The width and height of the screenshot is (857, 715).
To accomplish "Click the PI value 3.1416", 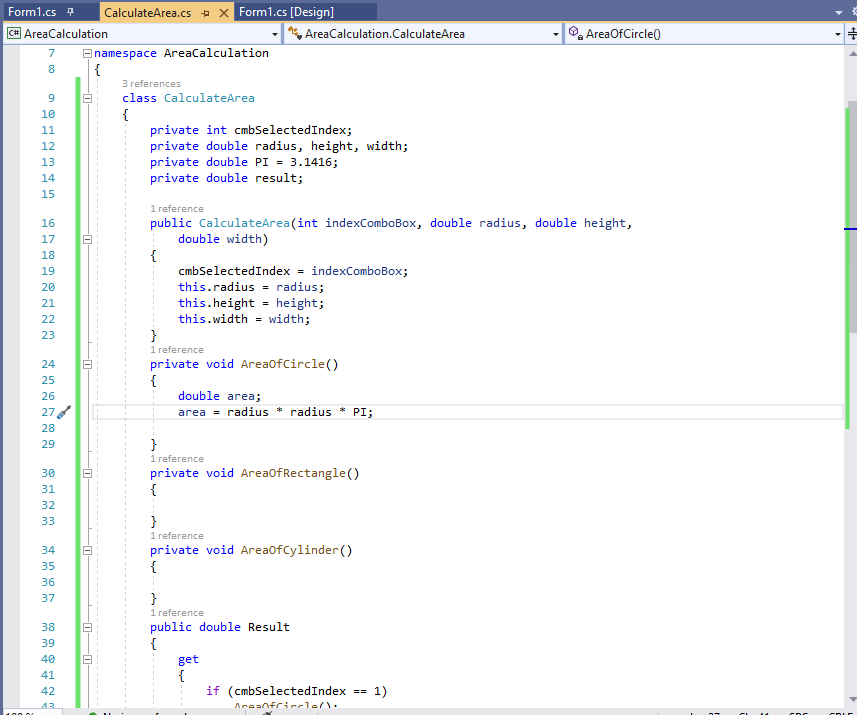I will tap(311, 162).
